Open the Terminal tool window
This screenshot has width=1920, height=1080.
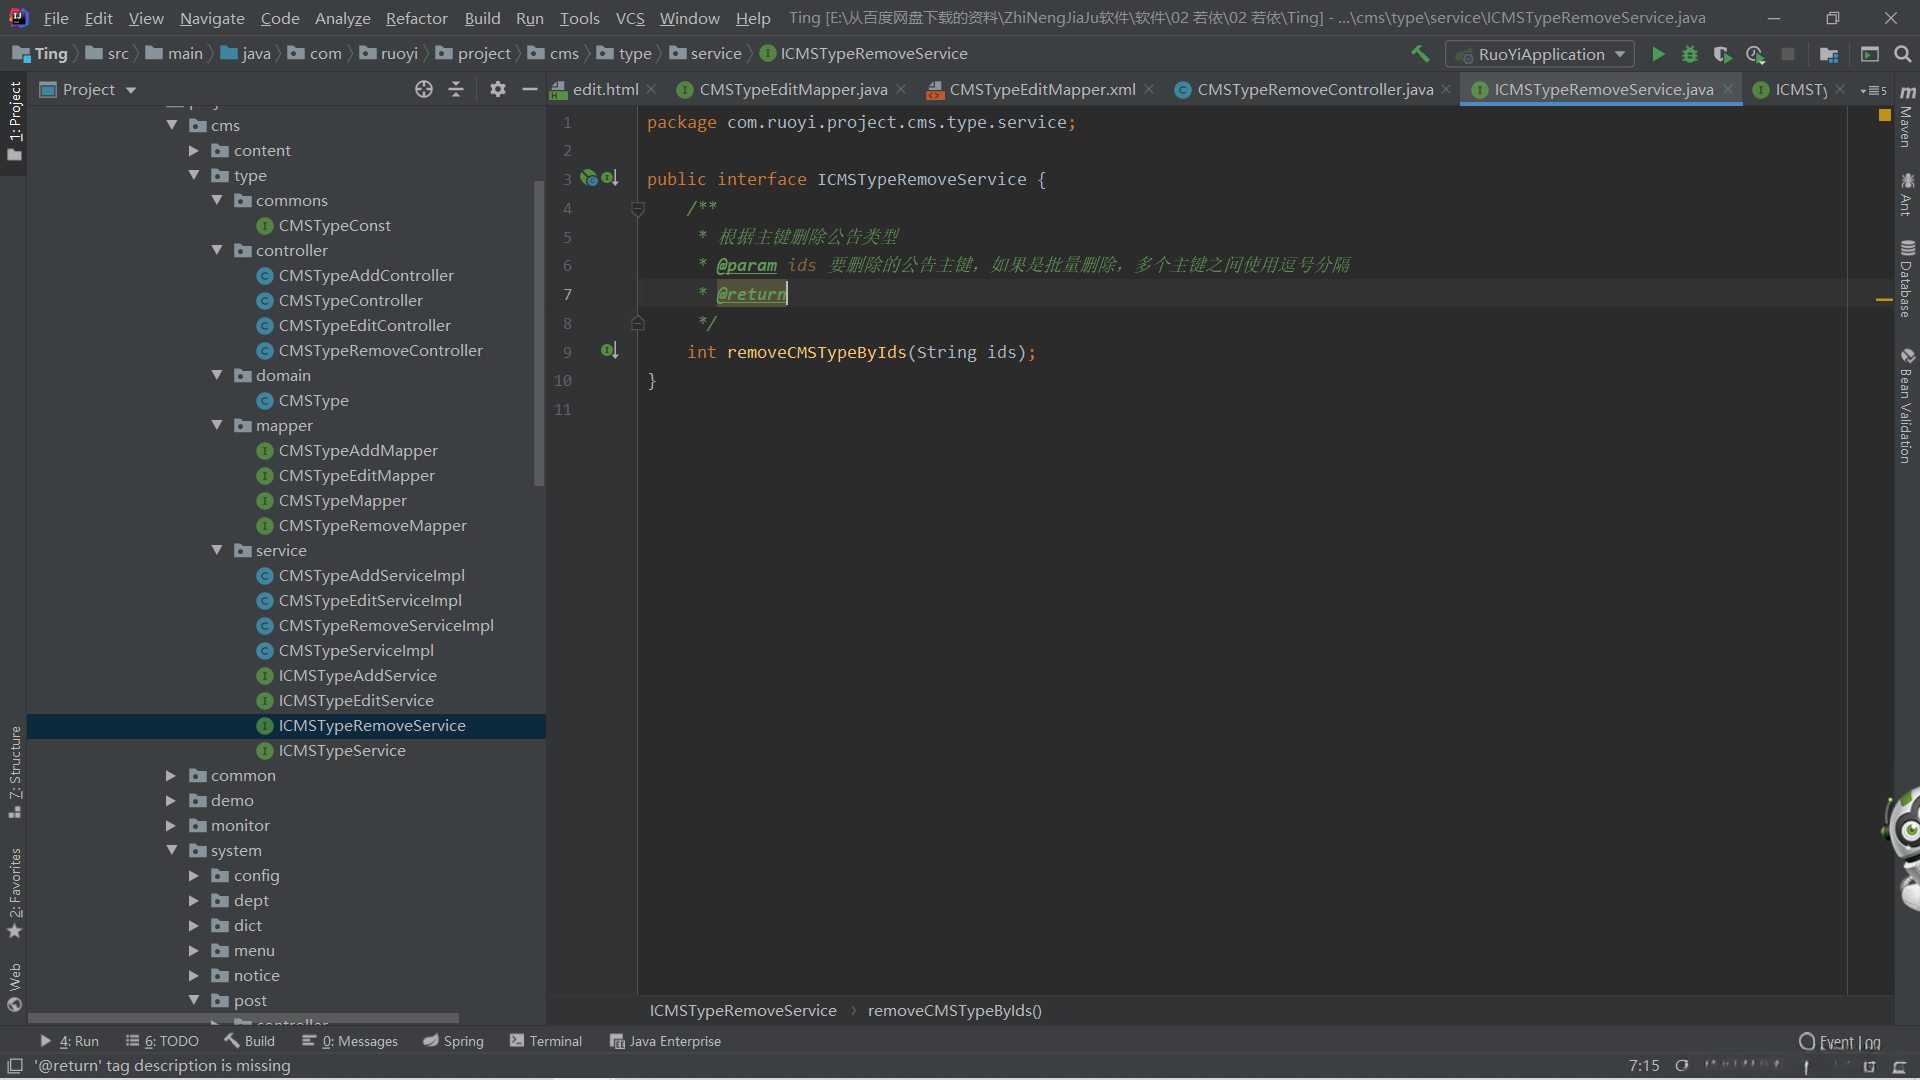545,1041
